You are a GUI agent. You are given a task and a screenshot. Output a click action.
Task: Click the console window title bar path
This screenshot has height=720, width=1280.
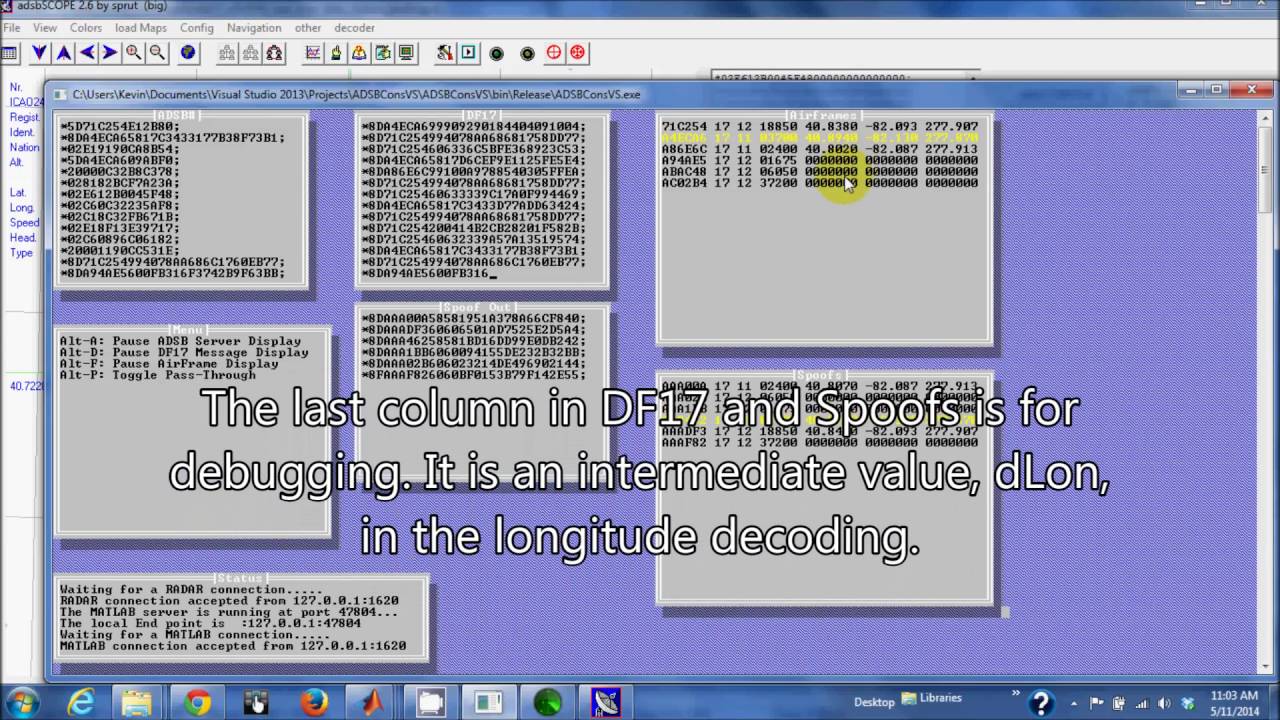coord(356,94)
